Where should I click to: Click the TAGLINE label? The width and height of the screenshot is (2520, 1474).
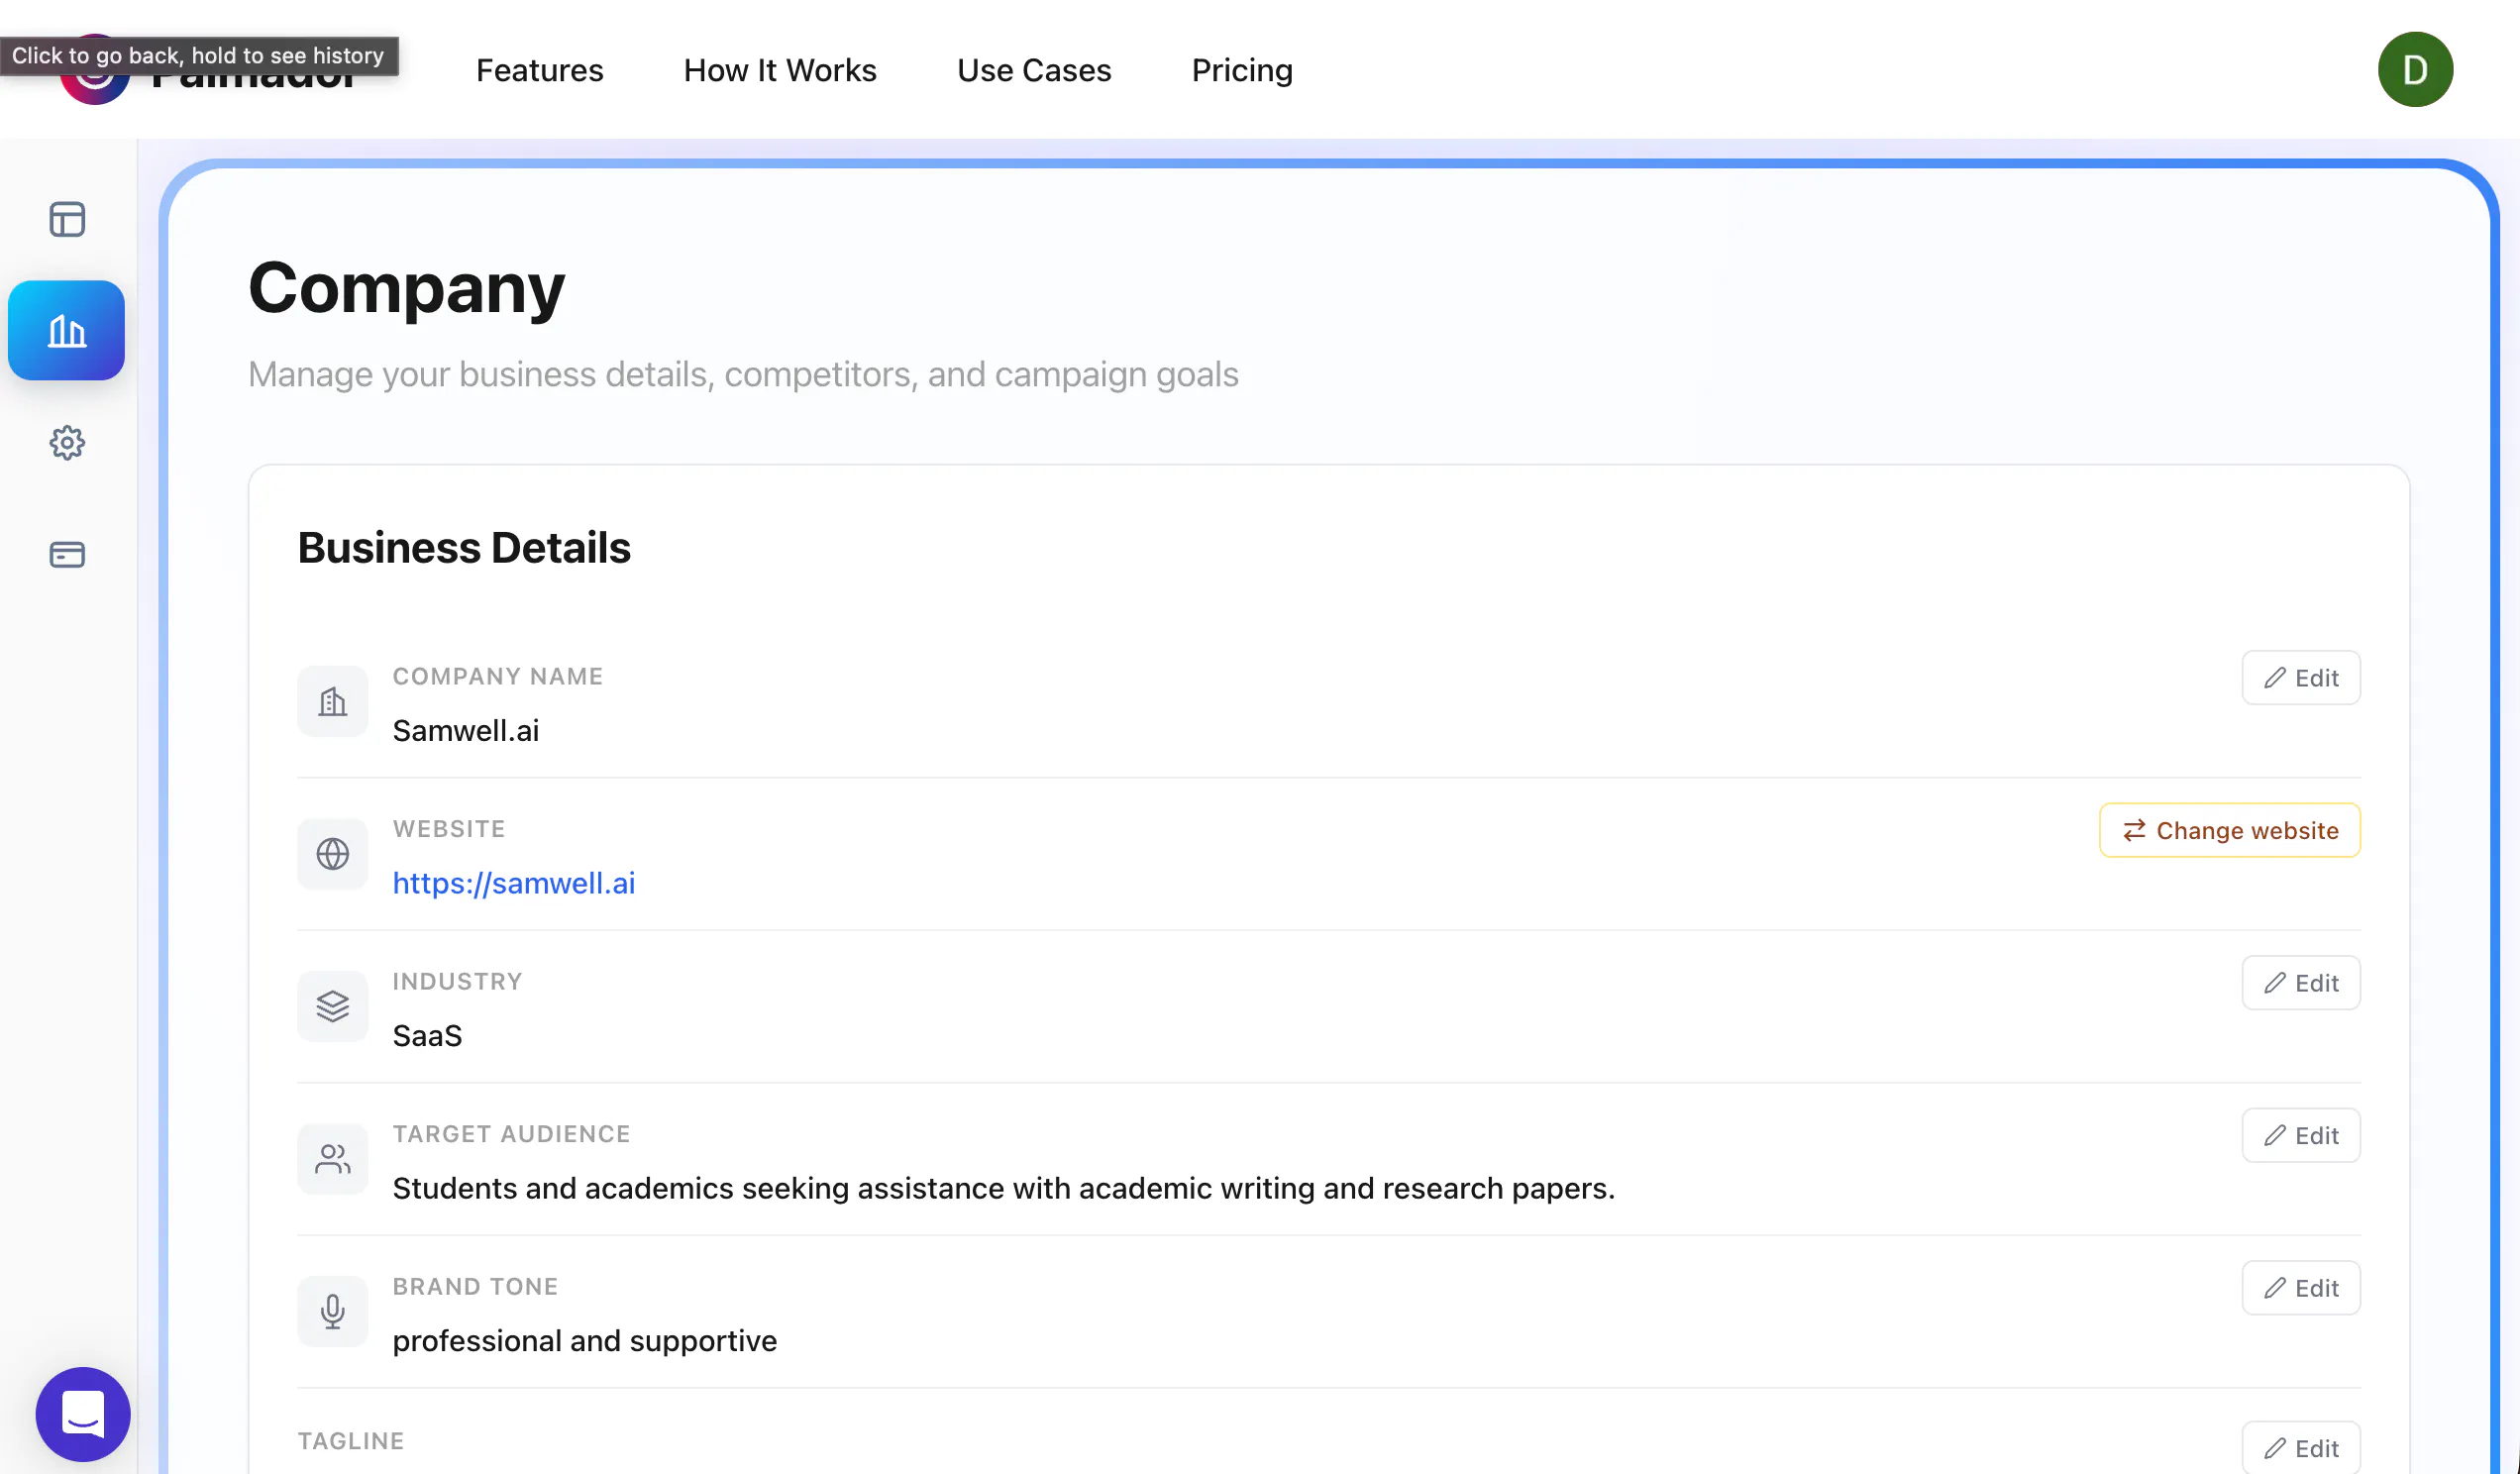[x=351, y=1441]
